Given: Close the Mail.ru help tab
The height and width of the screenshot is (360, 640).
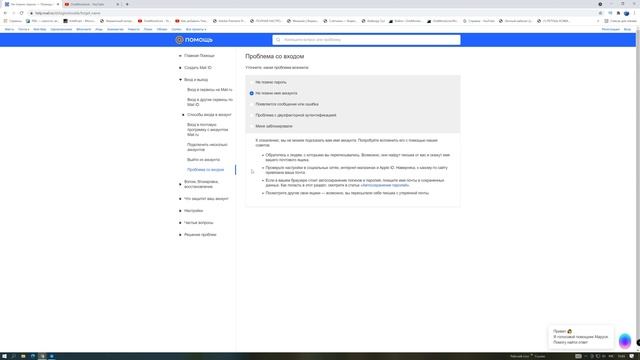Looking at the screenshot, I should click(x=58, y=4).
